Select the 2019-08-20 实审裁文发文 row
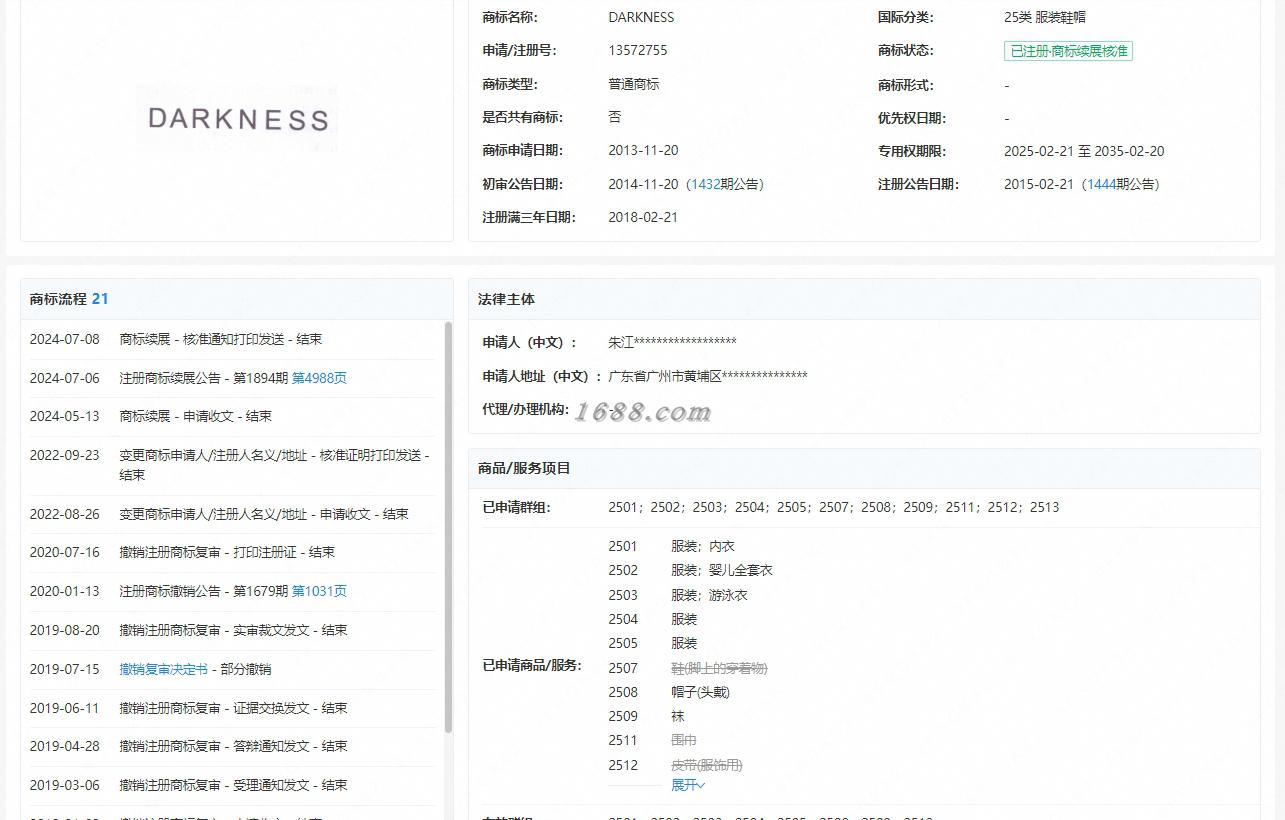 [233, 630]
